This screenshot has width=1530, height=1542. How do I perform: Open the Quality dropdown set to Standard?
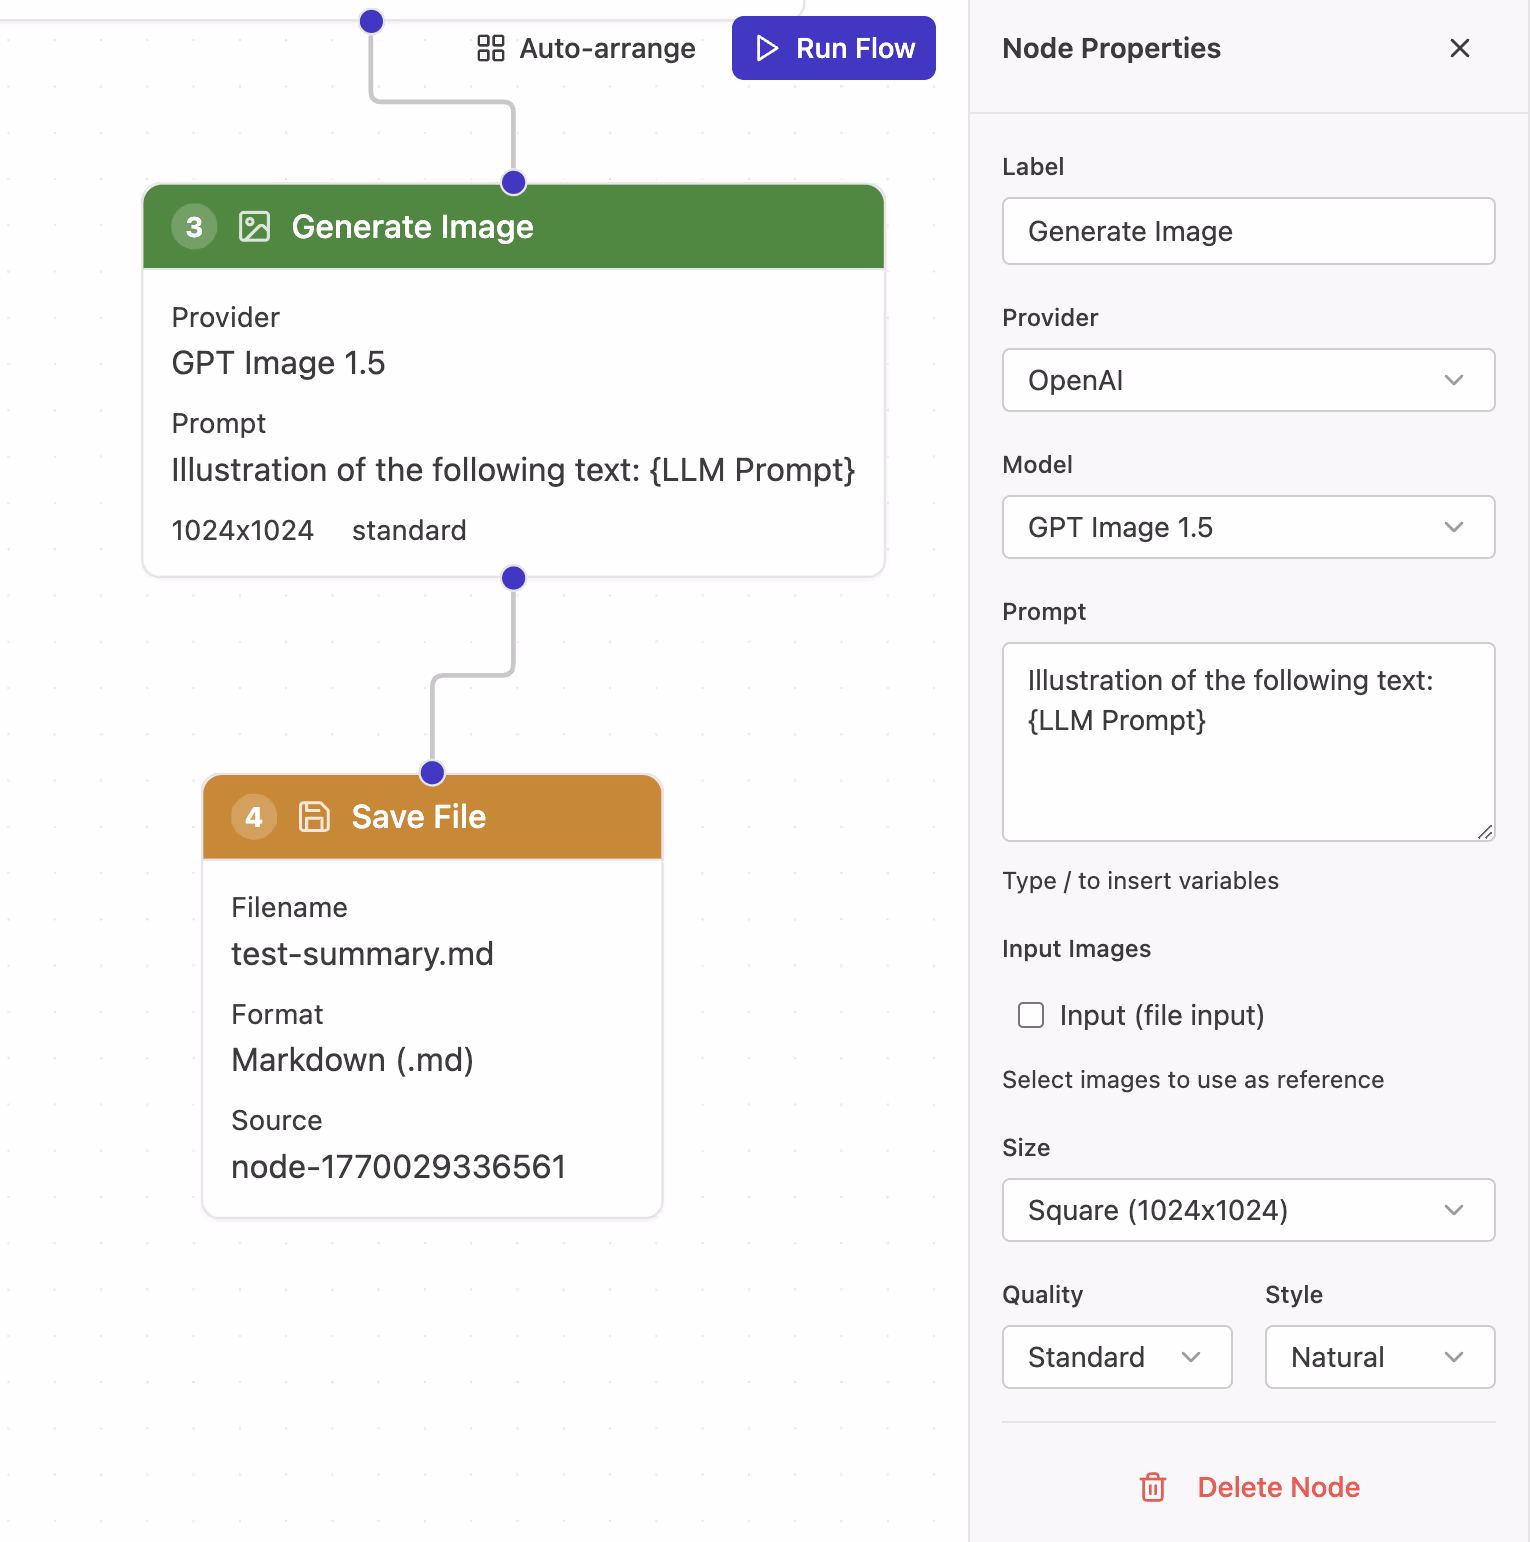tap(1116, 1357)
